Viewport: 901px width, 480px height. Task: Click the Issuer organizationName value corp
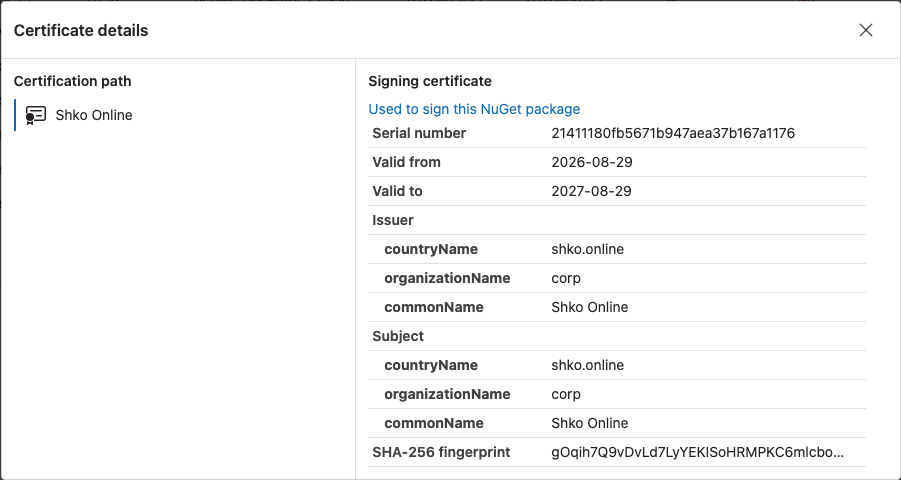tap(566, 278)
